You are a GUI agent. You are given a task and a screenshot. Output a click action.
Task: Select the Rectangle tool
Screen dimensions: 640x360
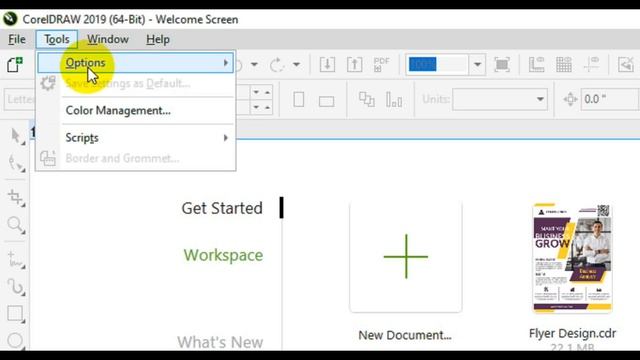16,313
